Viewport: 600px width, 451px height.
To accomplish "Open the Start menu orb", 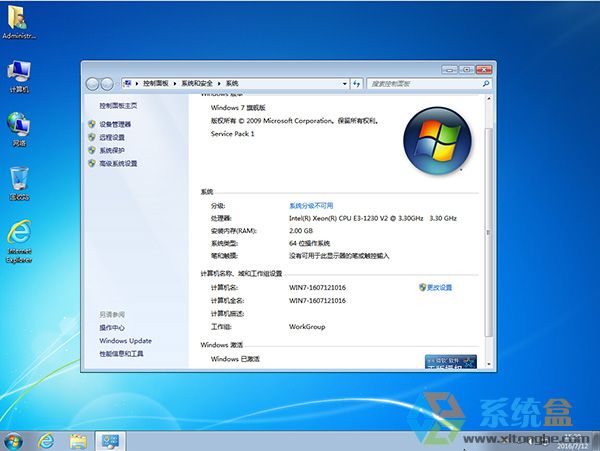I will coord(13,441).
